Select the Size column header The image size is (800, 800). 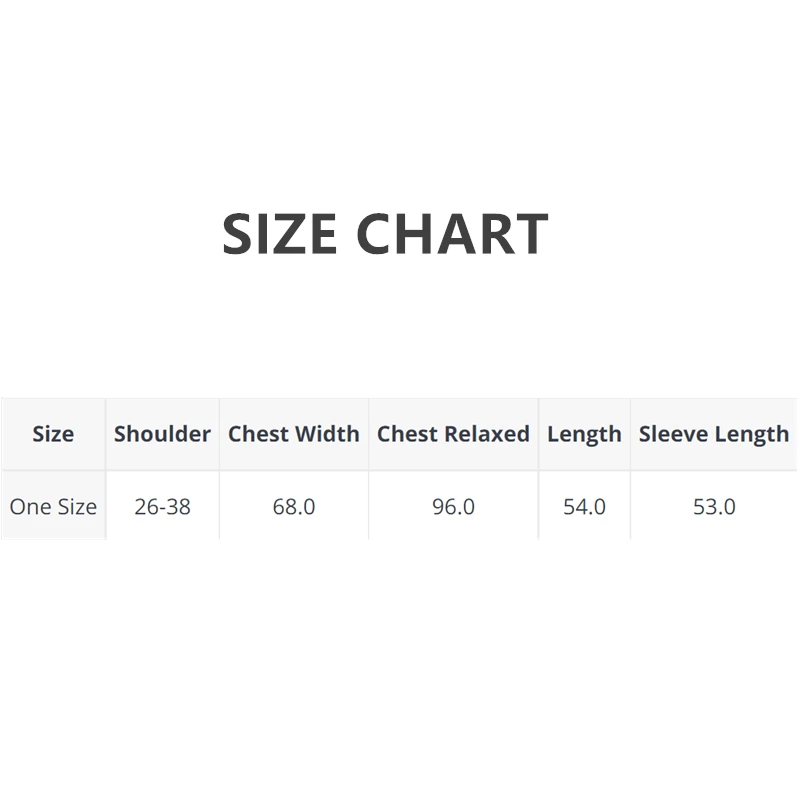coord(53,434)
